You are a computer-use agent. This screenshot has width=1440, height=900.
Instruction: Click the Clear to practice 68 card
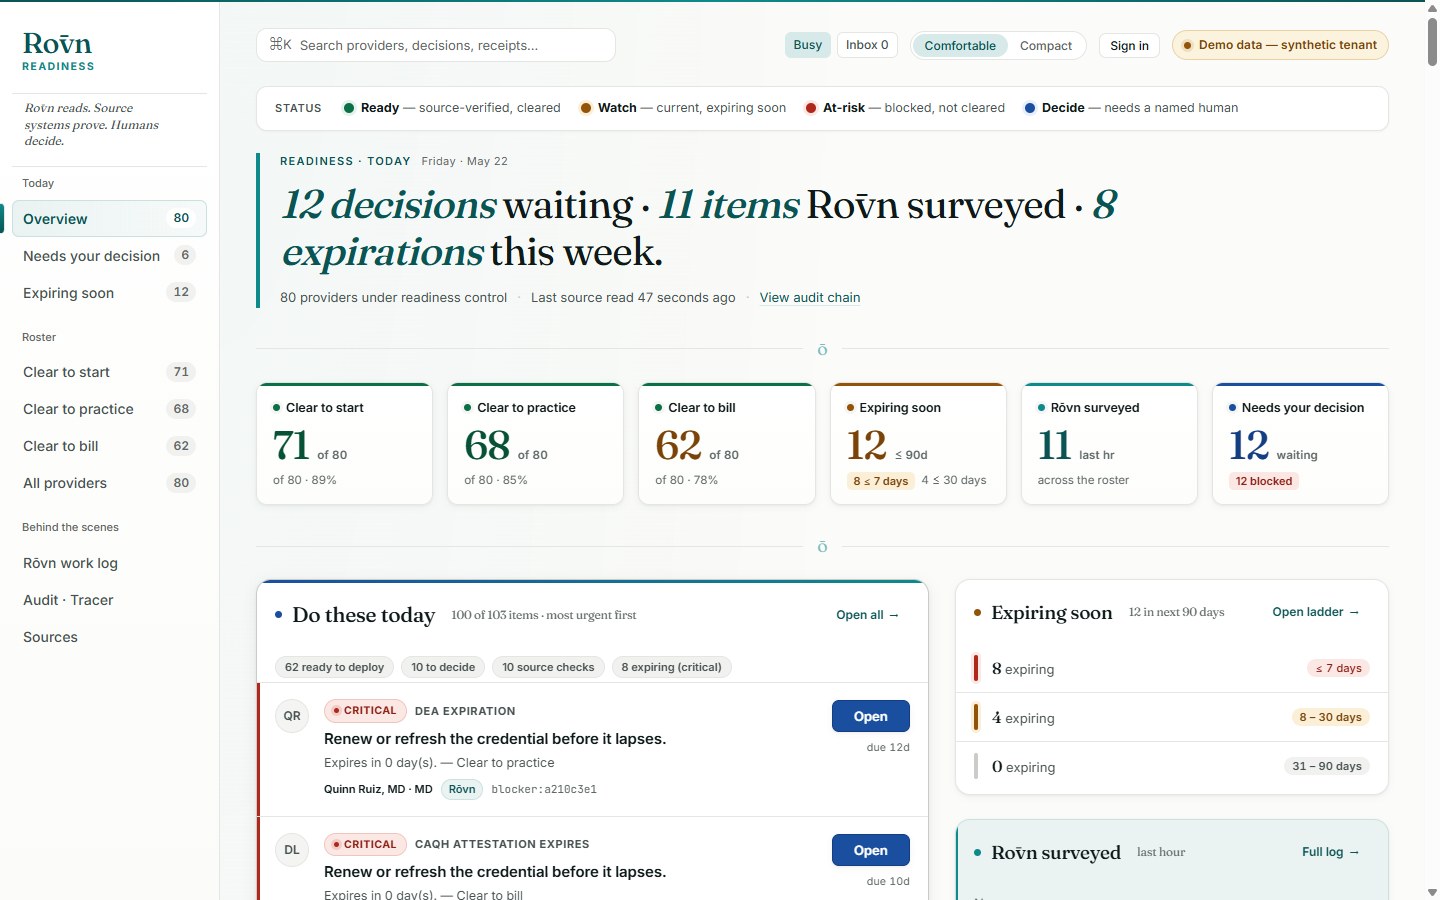tap(535, 444)
